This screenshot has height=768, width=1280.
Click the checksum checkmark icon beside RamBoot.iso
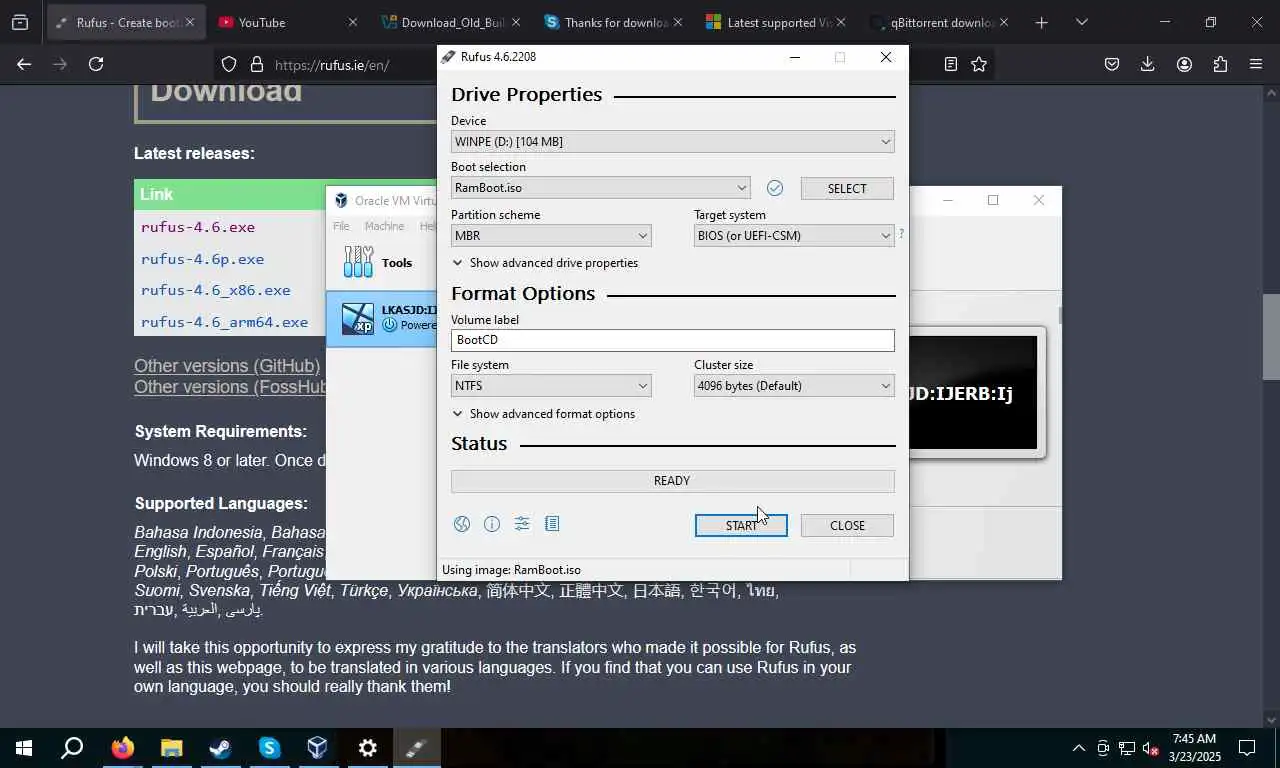(774, 188)
